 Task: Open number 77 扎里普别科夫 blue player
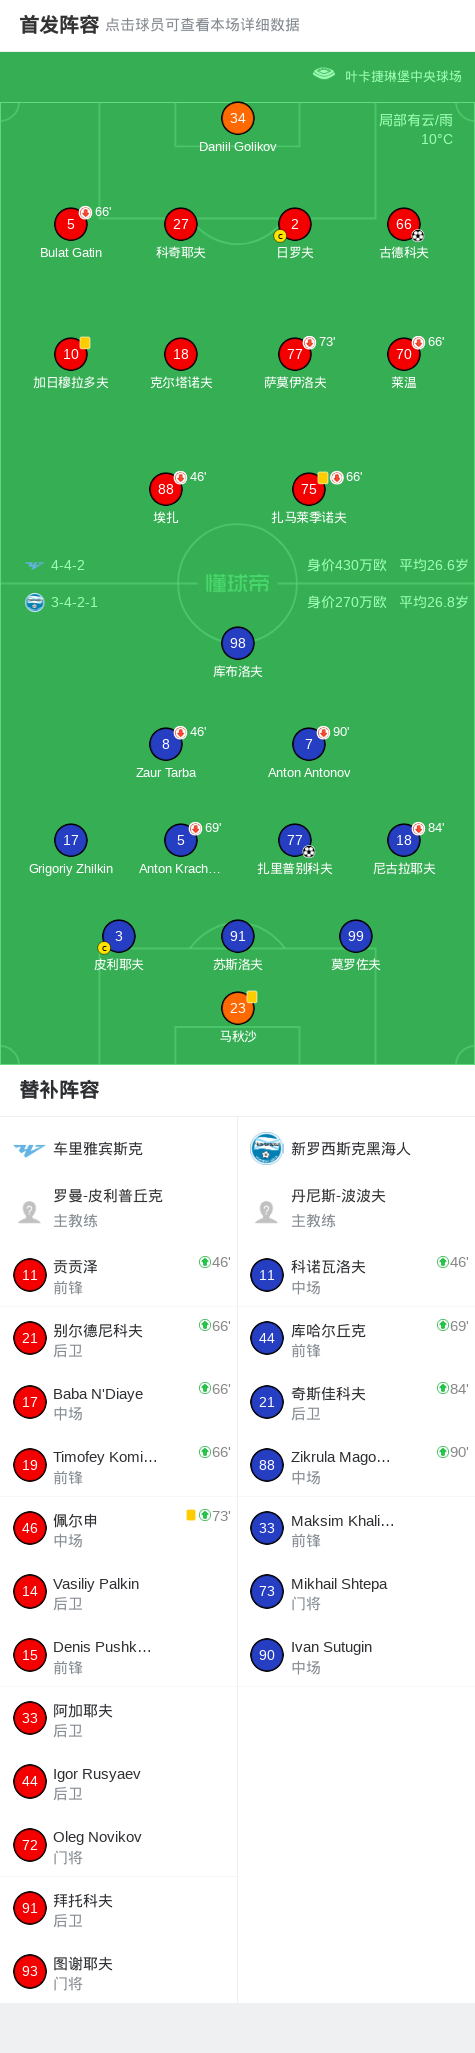(x=294, y=840)
